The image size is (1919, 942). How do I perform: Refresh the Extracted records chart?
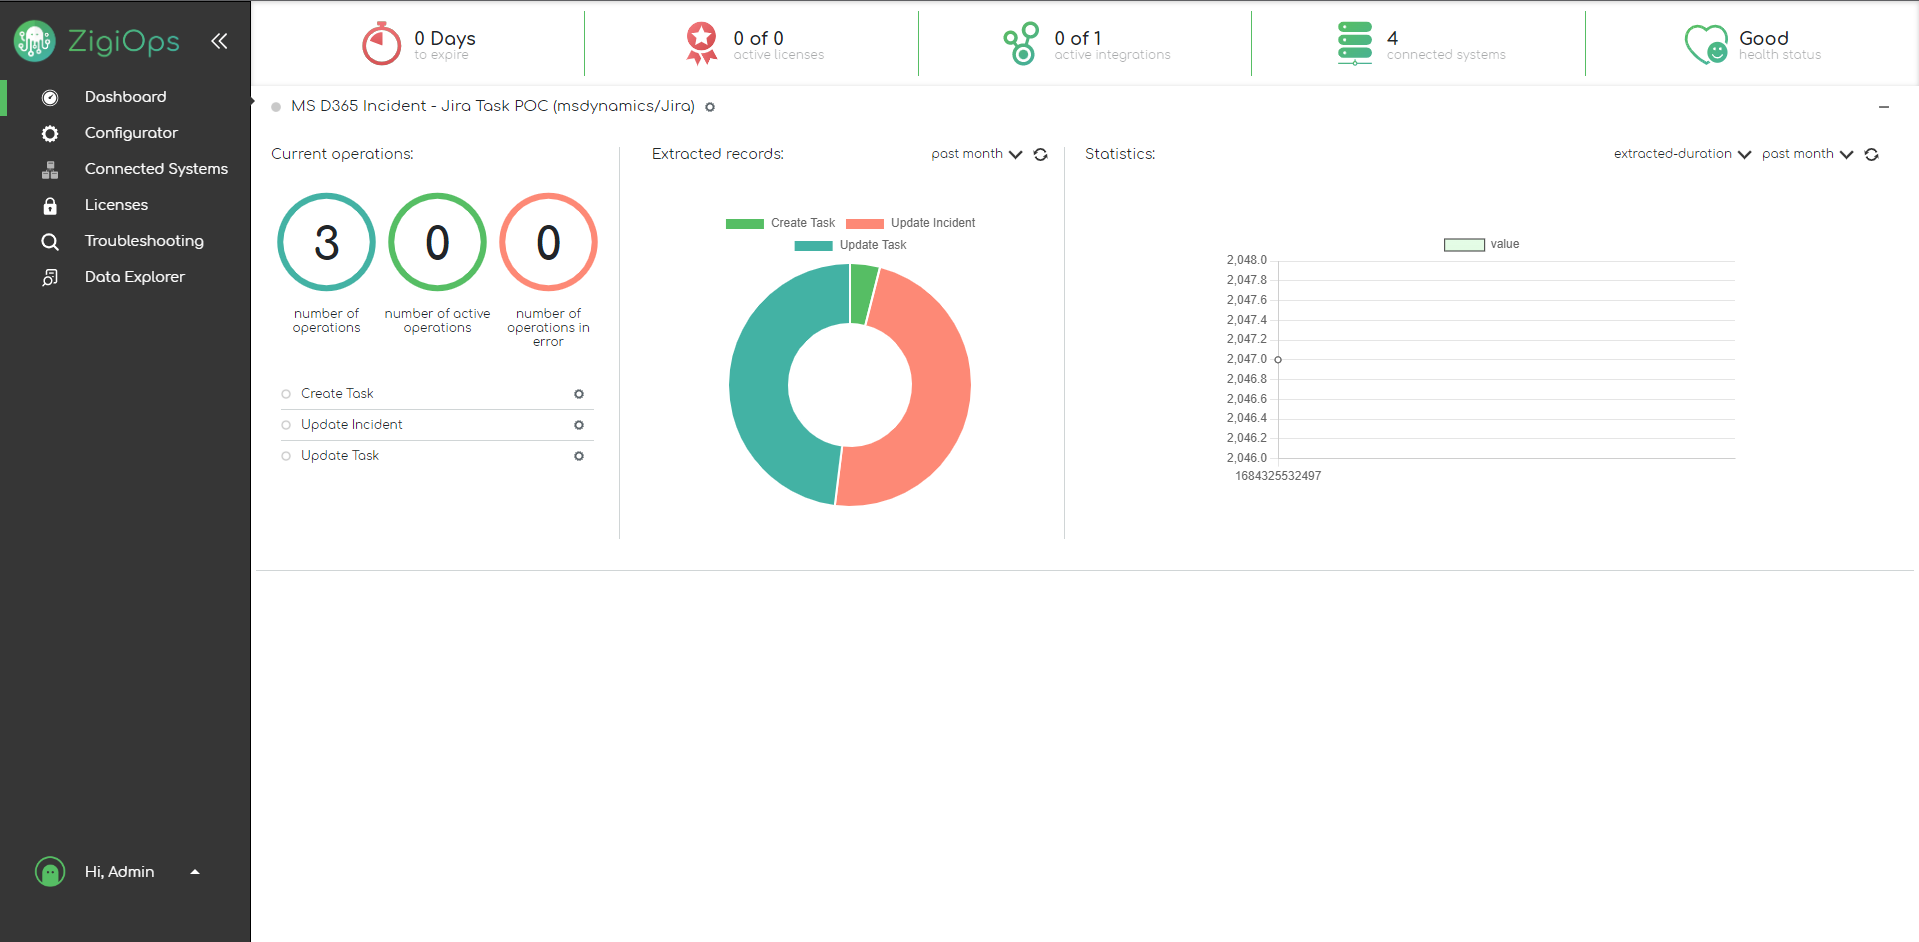[1040, 154]
